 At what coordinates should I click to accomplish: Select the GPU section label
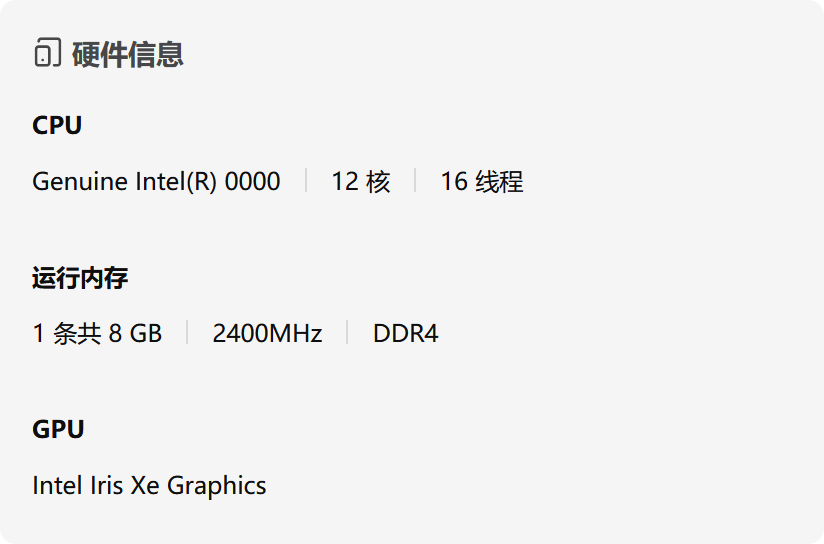point(58,430)
